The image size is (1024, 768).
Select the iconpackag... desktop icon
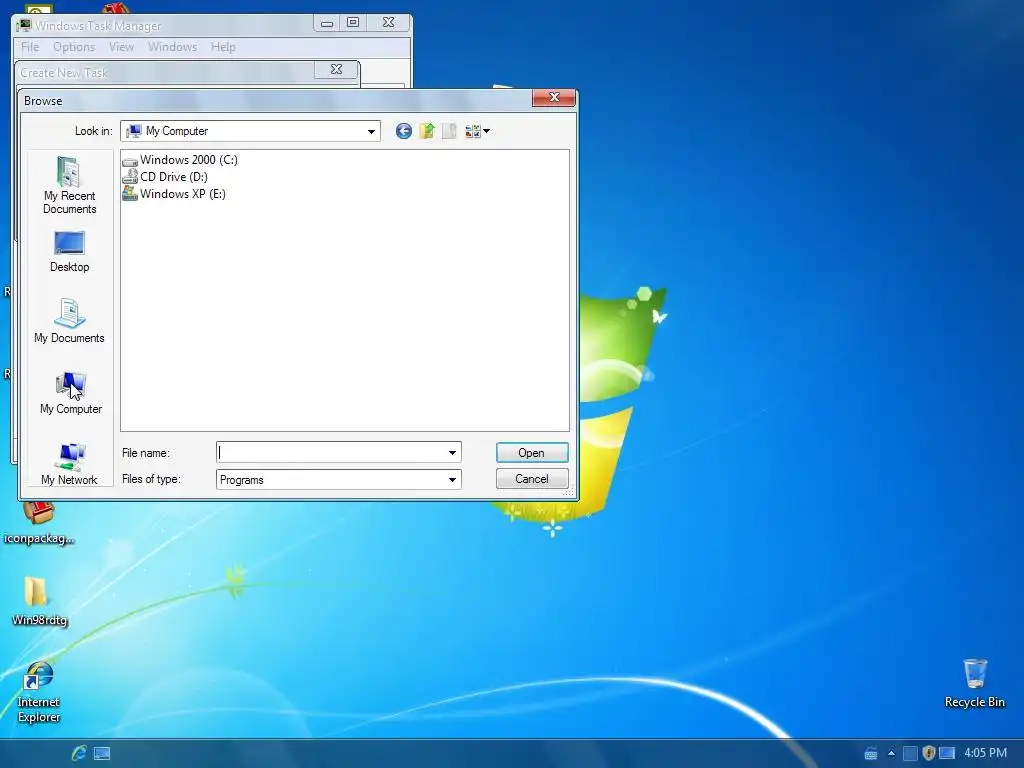(39, 523)
